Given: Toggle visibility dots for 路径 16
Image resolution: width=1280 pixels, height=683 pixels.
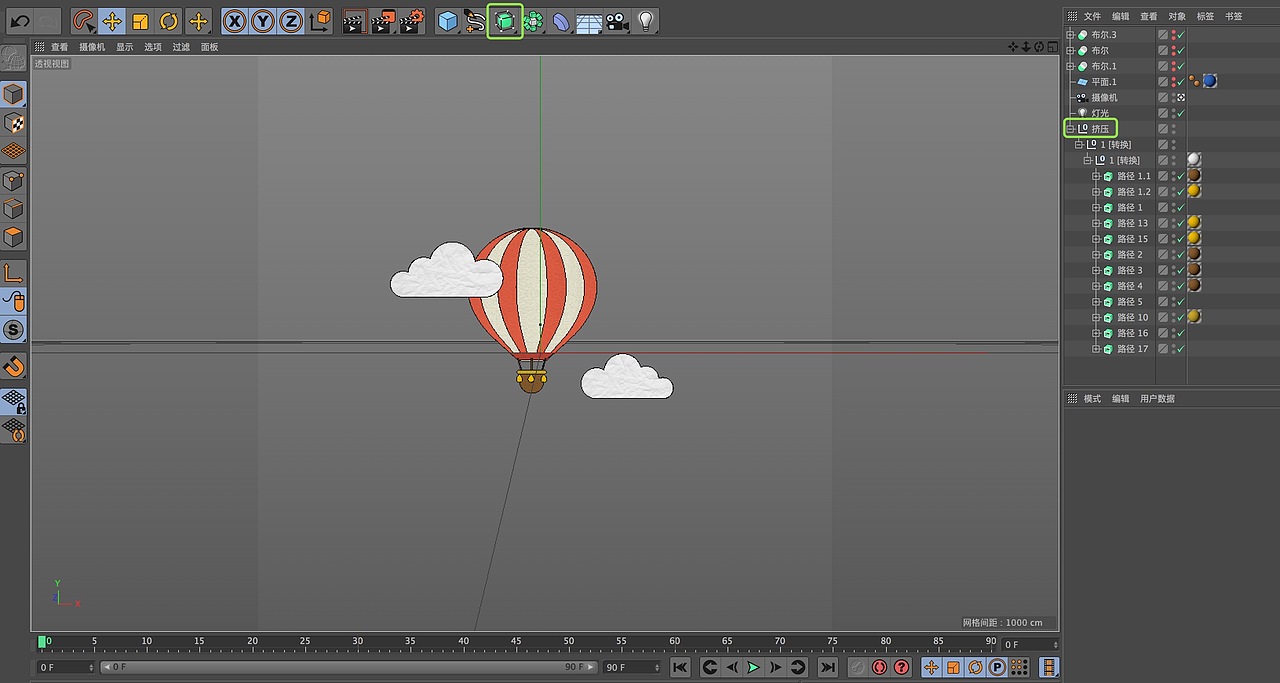Looking at the screenshot, I should [1174, 333].
